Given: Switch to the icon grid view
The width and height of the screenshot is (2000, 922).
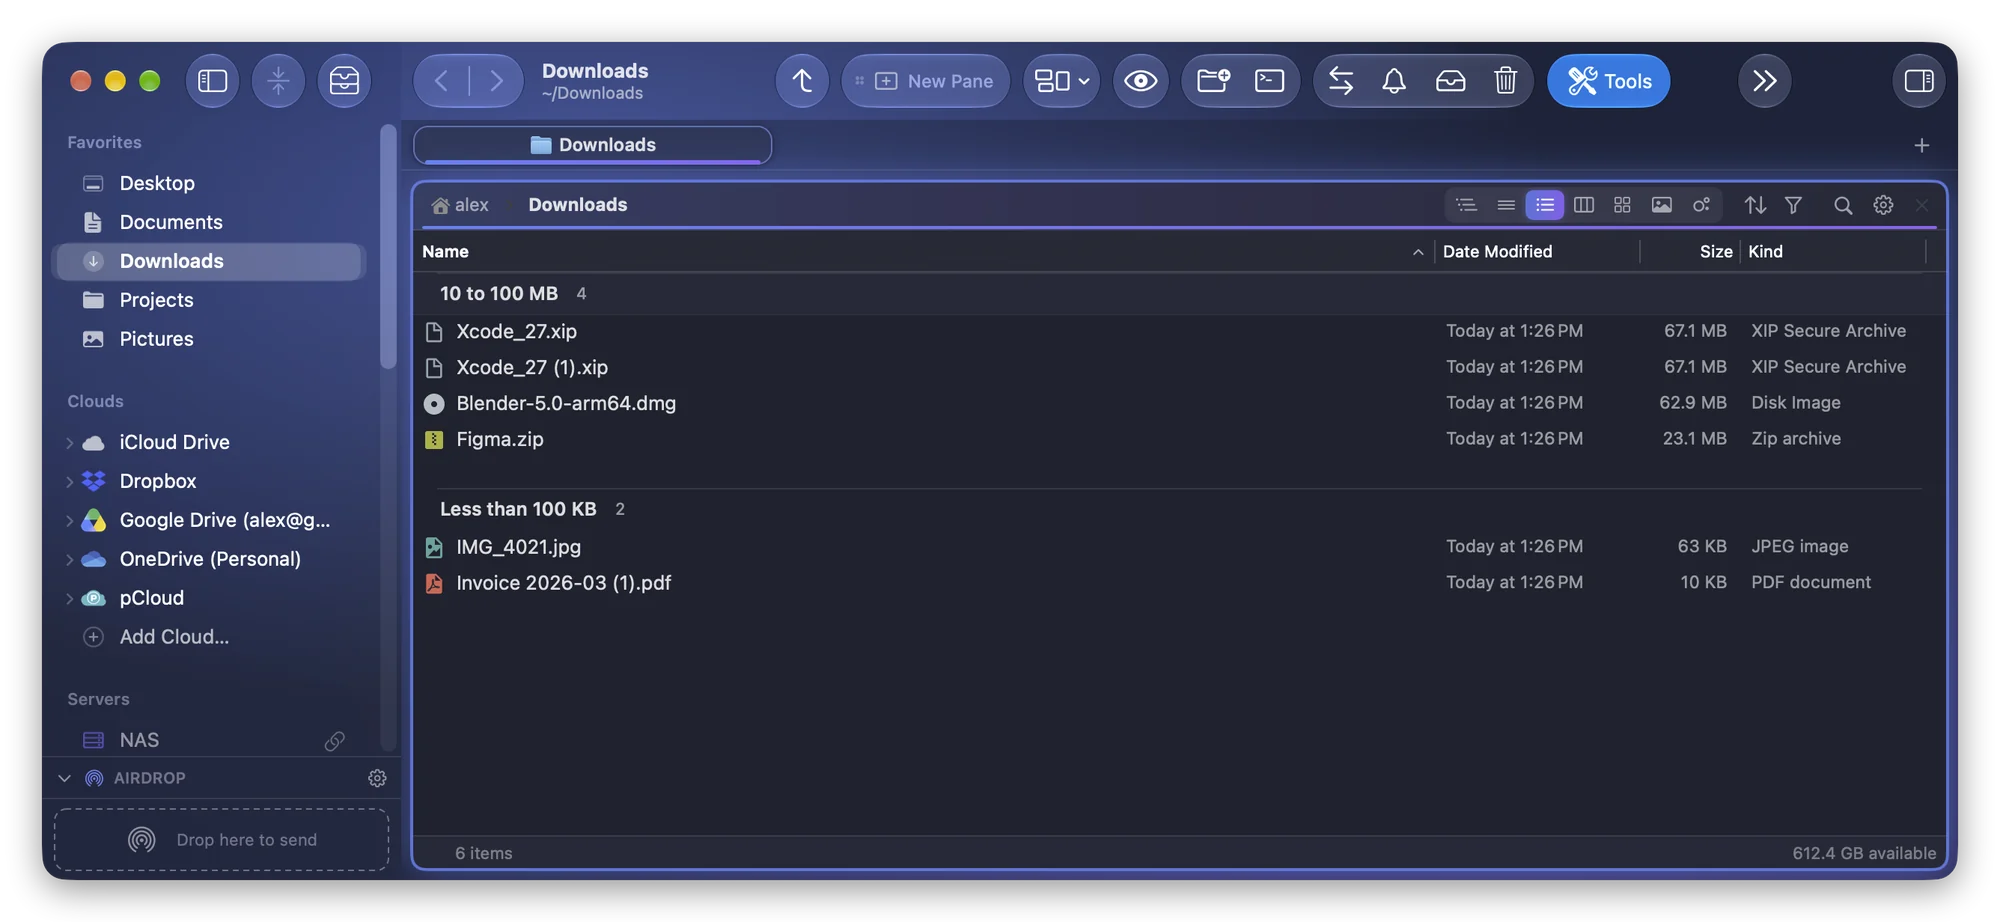Looking at the screenshot, I should [1622, 205].
